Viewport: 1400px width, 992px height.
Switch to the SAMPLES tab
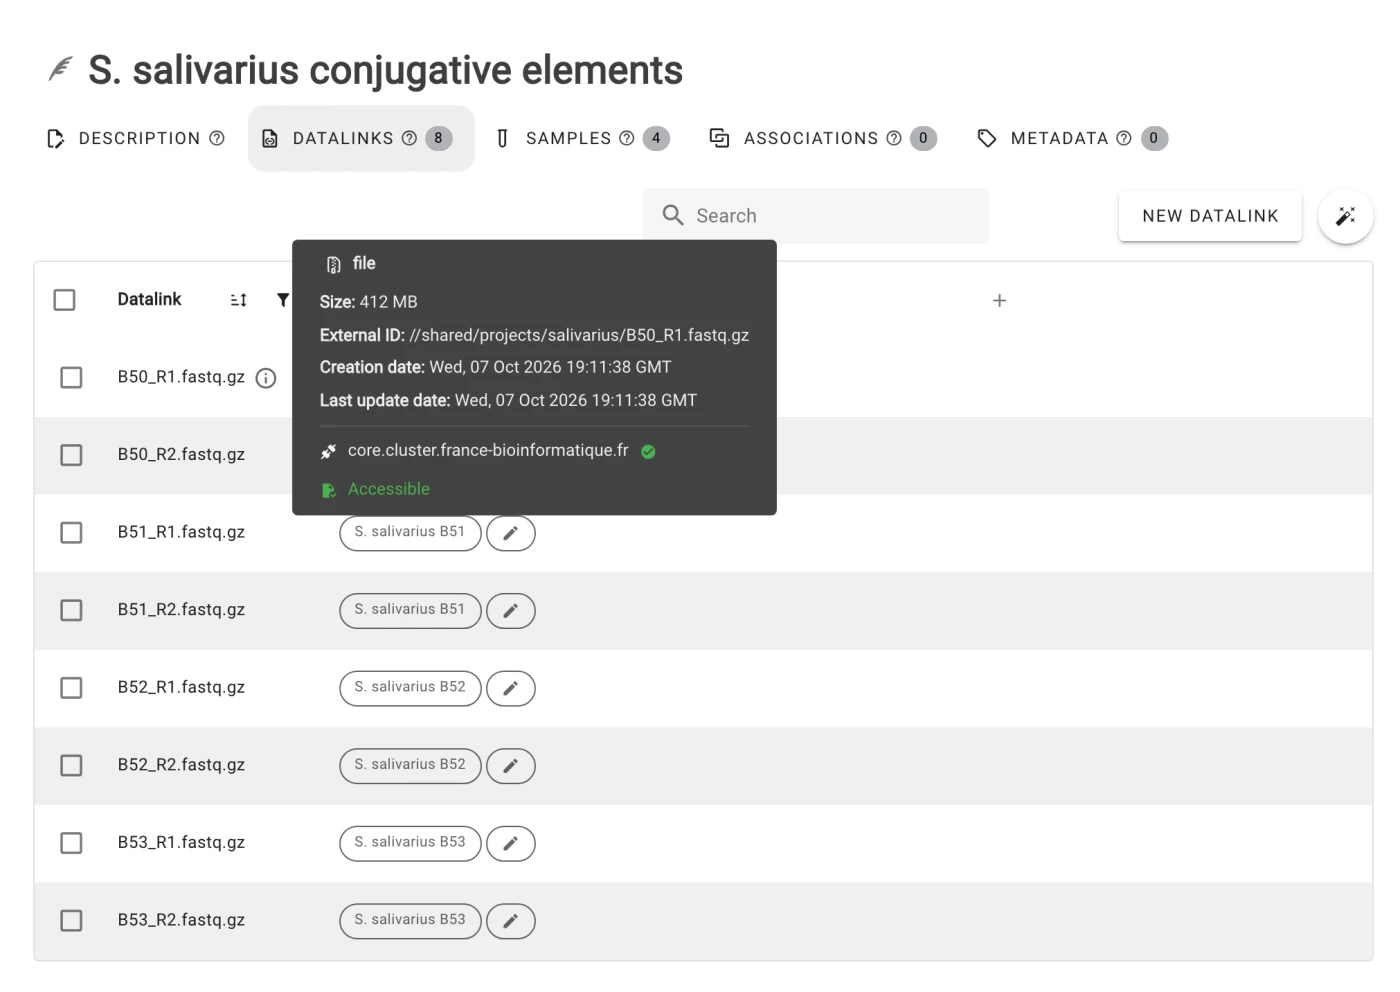click(x=583, y=138)
